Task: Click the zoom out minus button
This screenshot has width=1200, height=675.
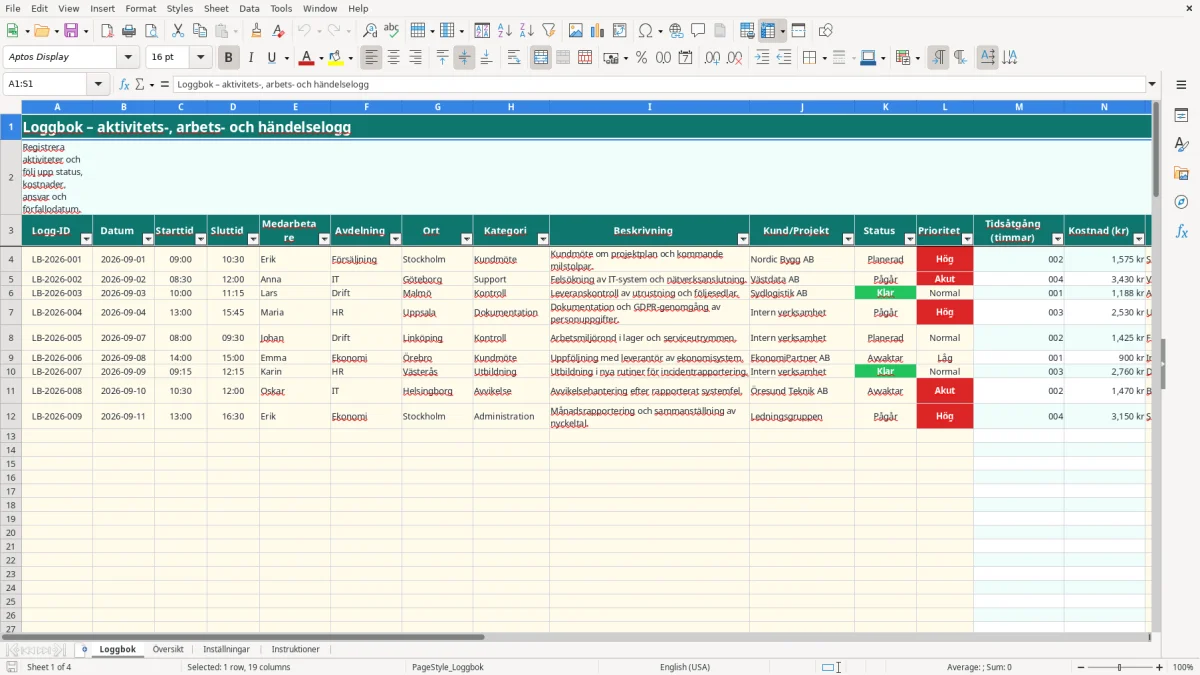Action: coord(1082,667)
